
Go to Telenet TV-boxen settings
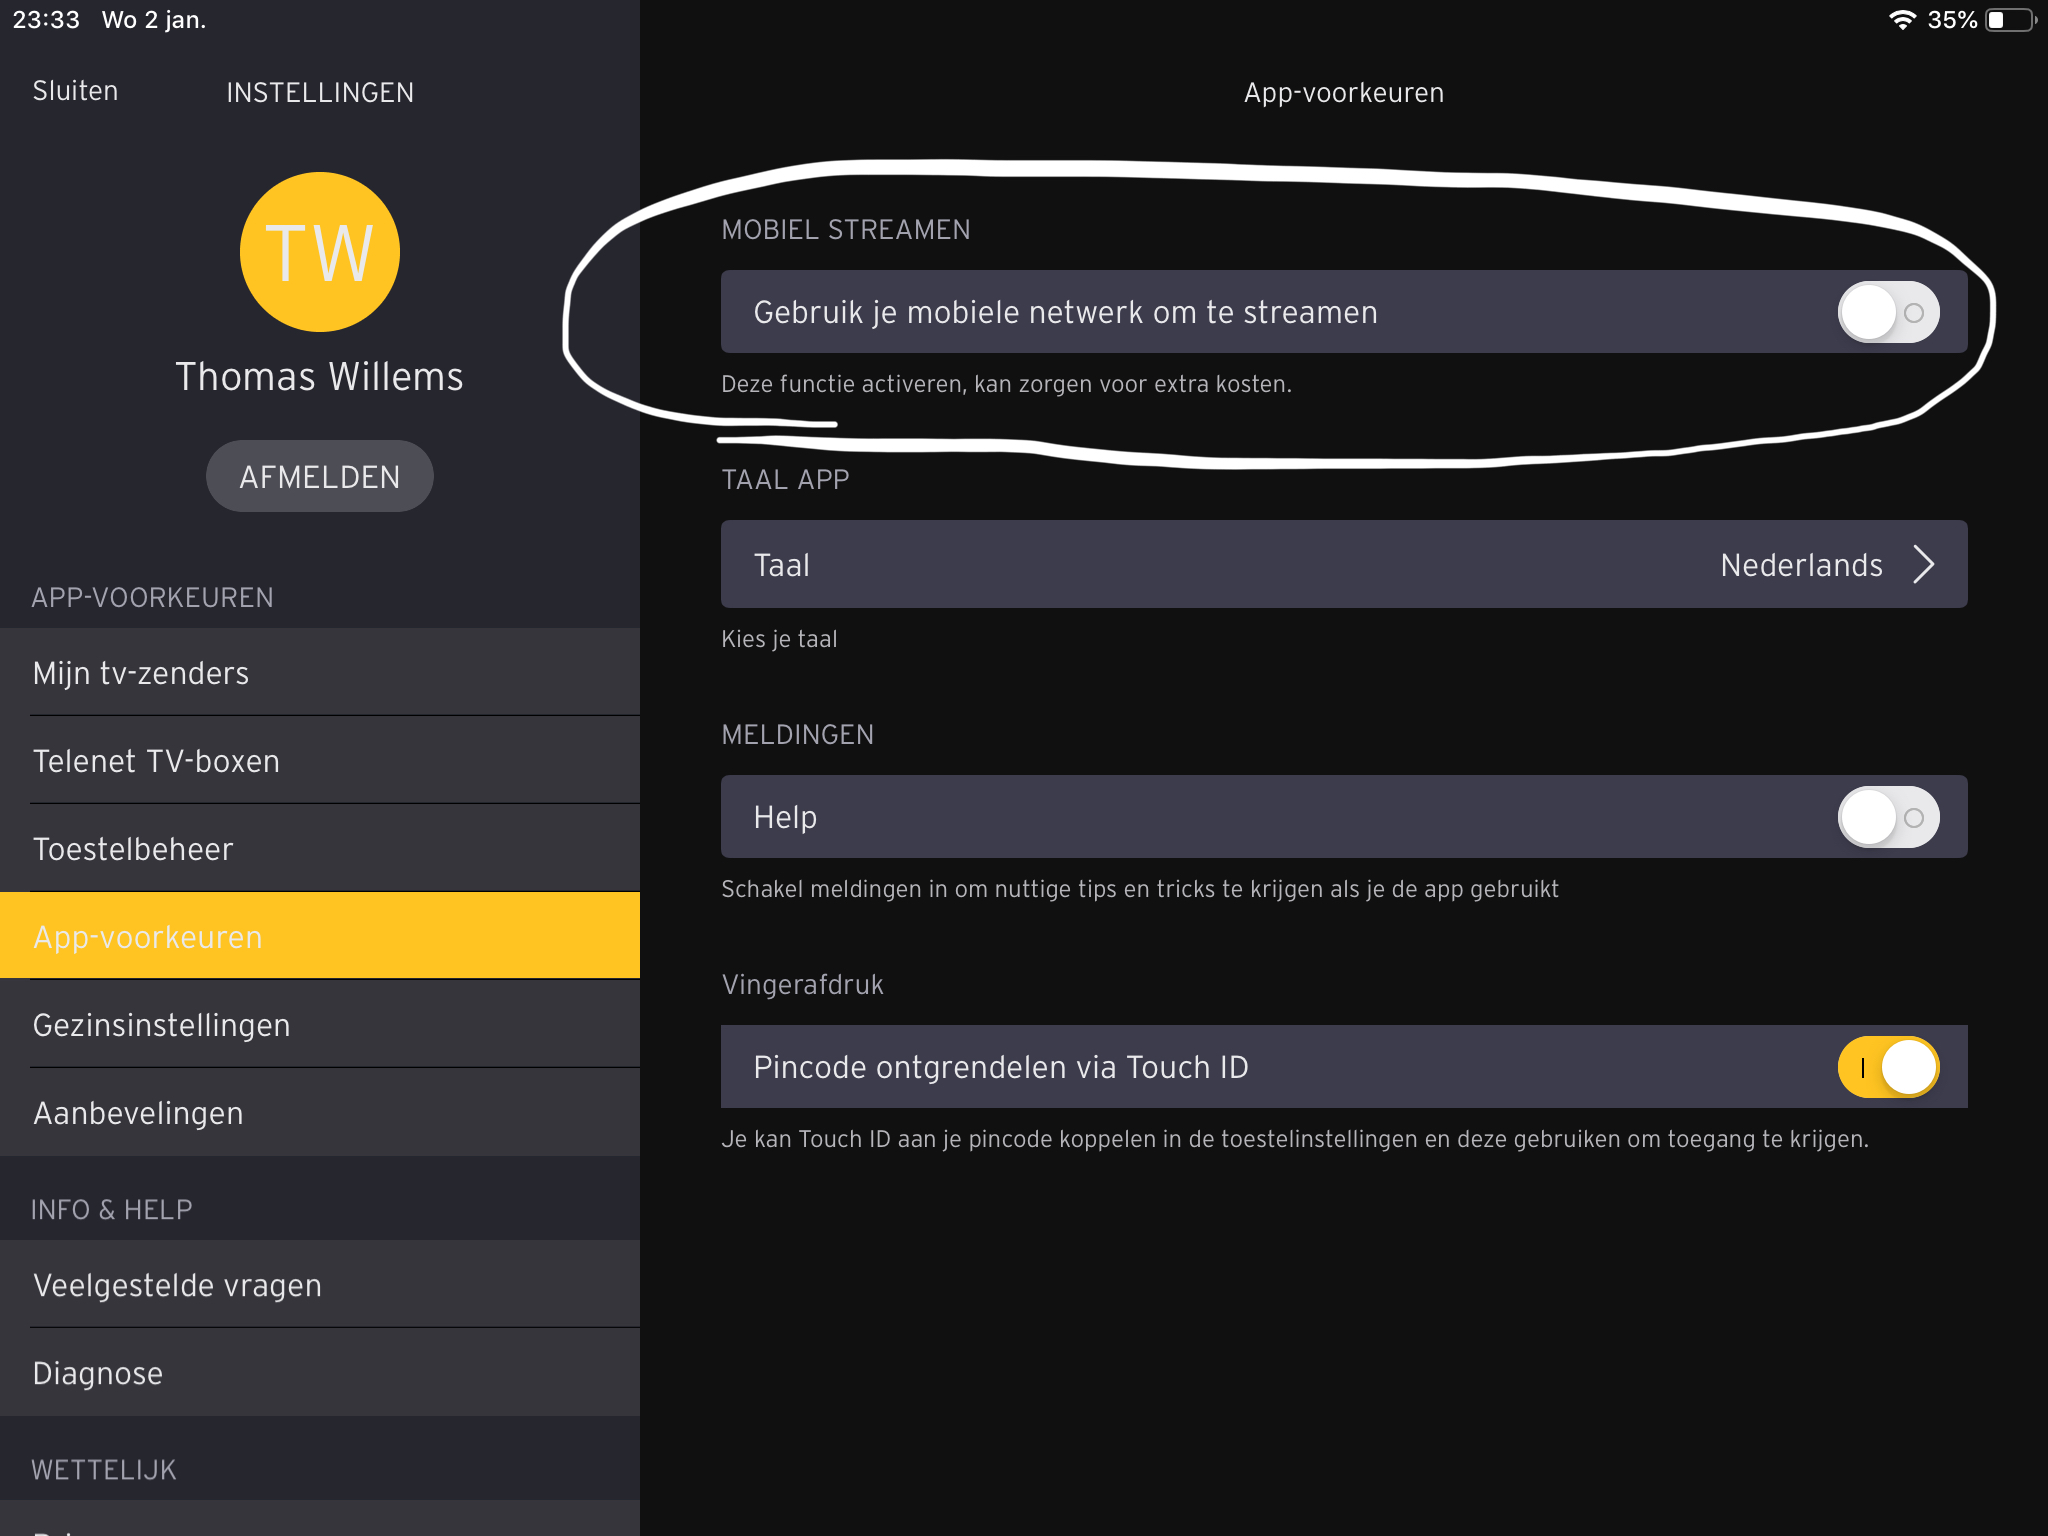coord(156,761)
